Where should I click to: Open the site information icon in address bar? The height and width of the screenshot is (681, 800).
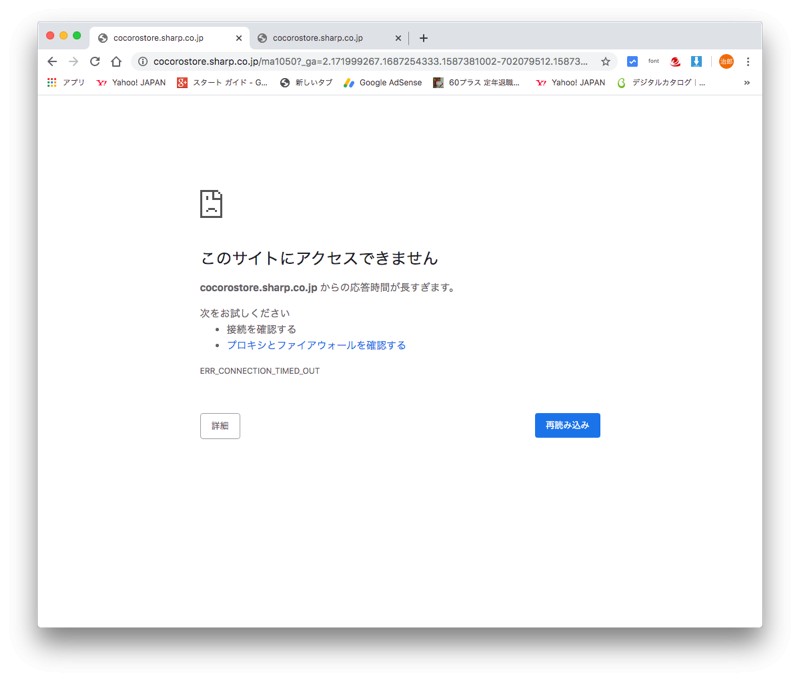click(x=143, y=61)
